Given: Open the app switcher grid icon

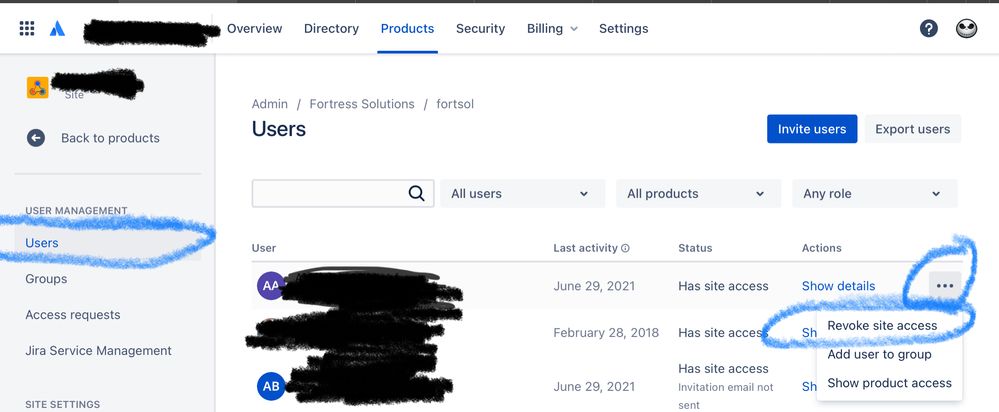Looking at the screenshot, I should 27,29.
